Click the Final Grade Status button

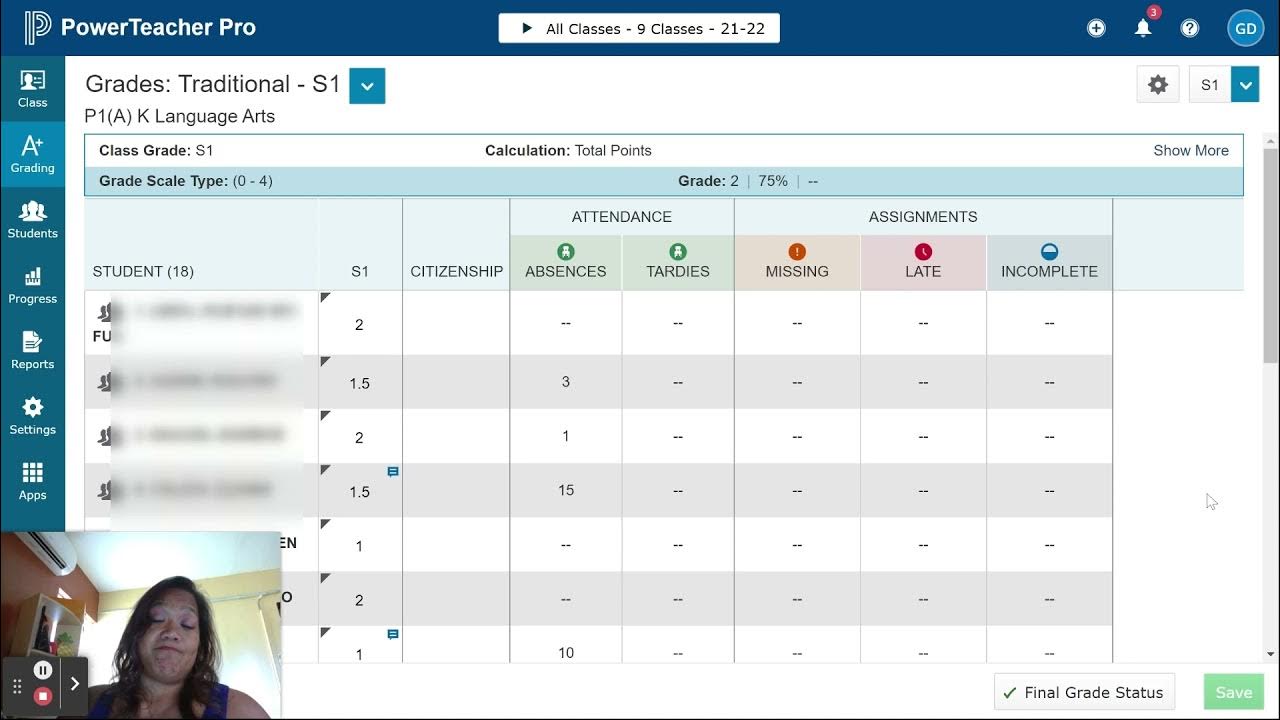1085,692
